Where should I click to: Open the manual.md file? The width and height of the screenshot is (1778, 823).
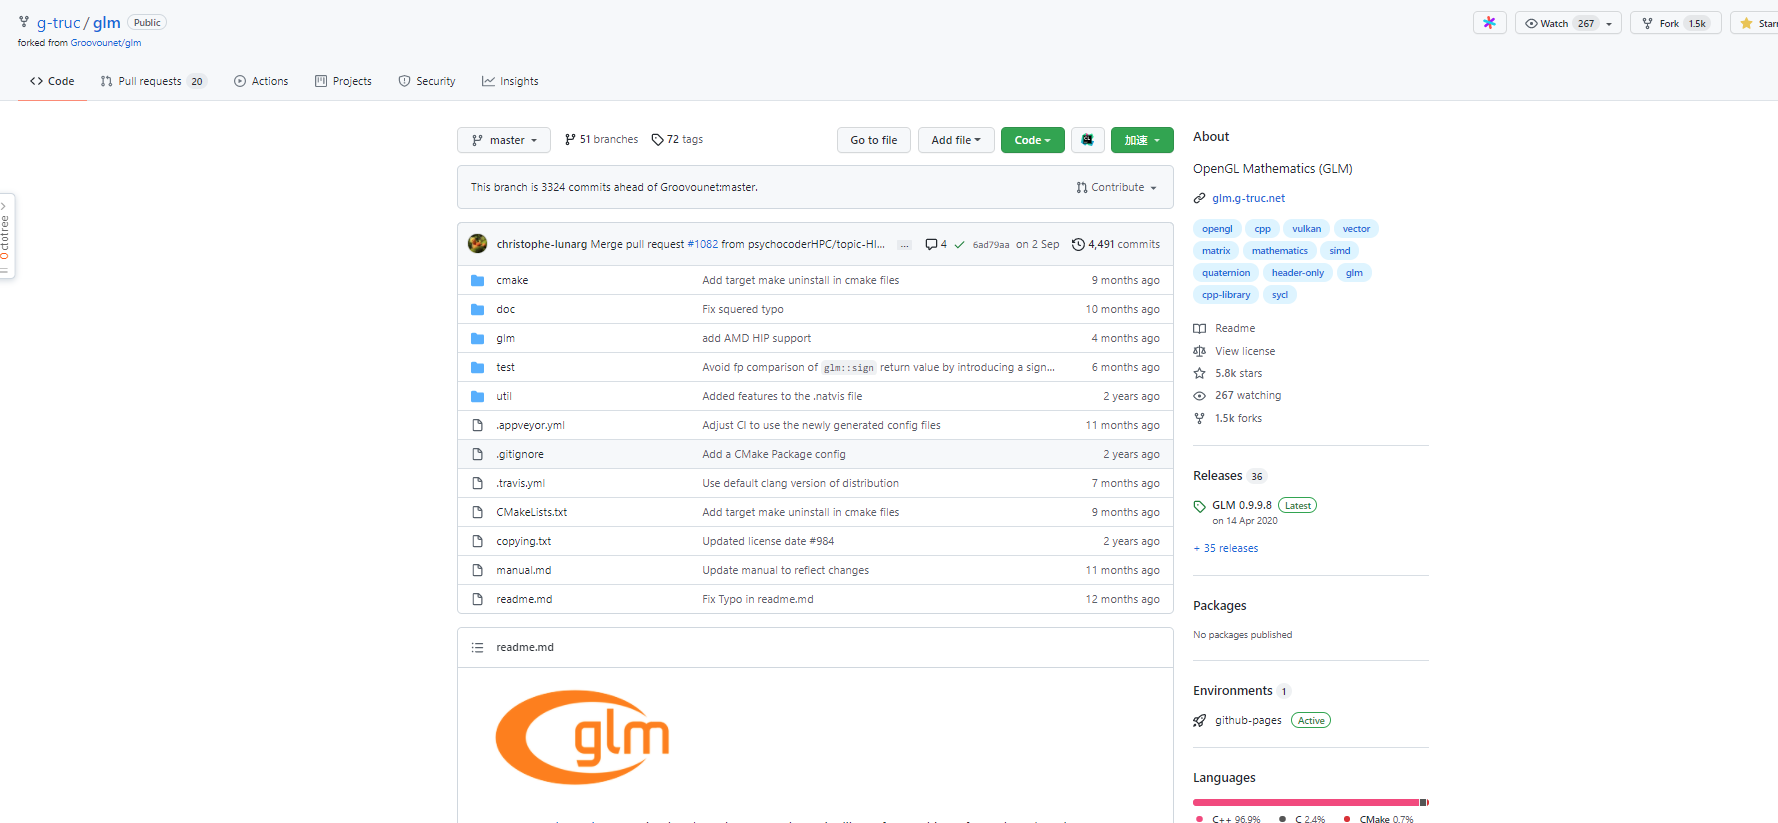point(523,570)
